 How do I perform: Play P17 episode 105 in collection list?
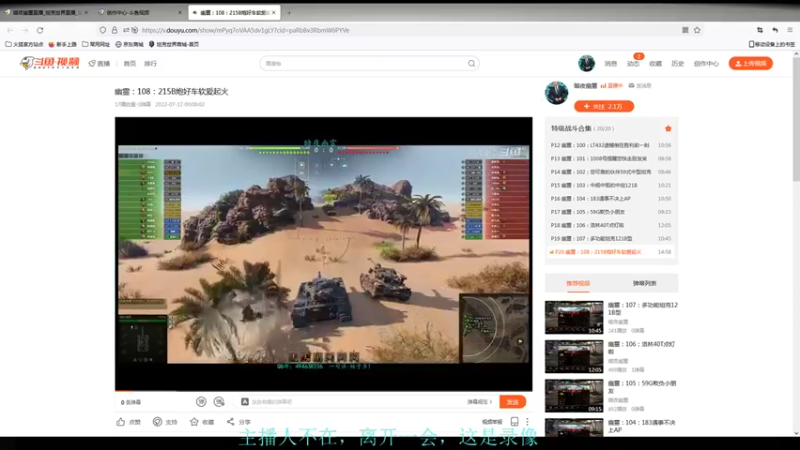[611, 212]
